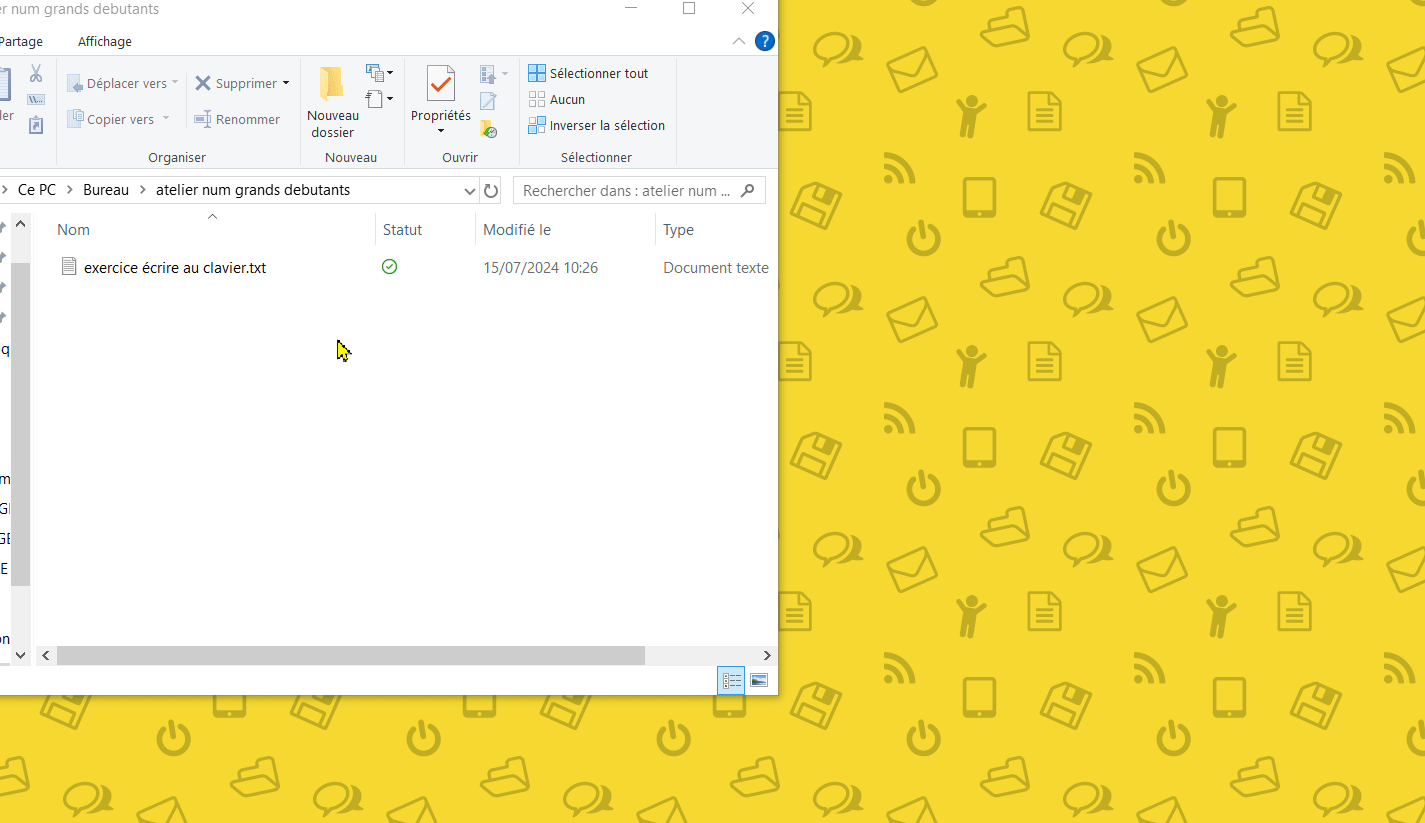Open the address bar history dropdown

coord(470,190)
